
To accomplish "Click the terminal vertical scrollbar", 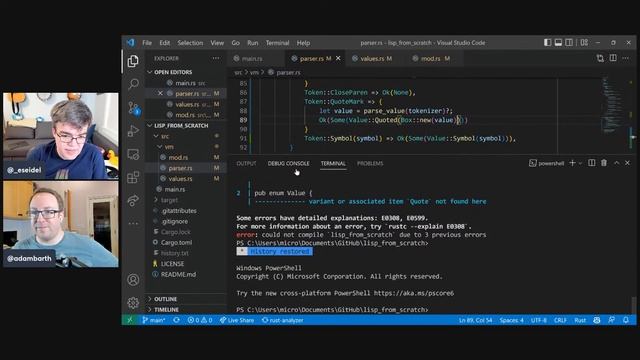I will (633, 305).
